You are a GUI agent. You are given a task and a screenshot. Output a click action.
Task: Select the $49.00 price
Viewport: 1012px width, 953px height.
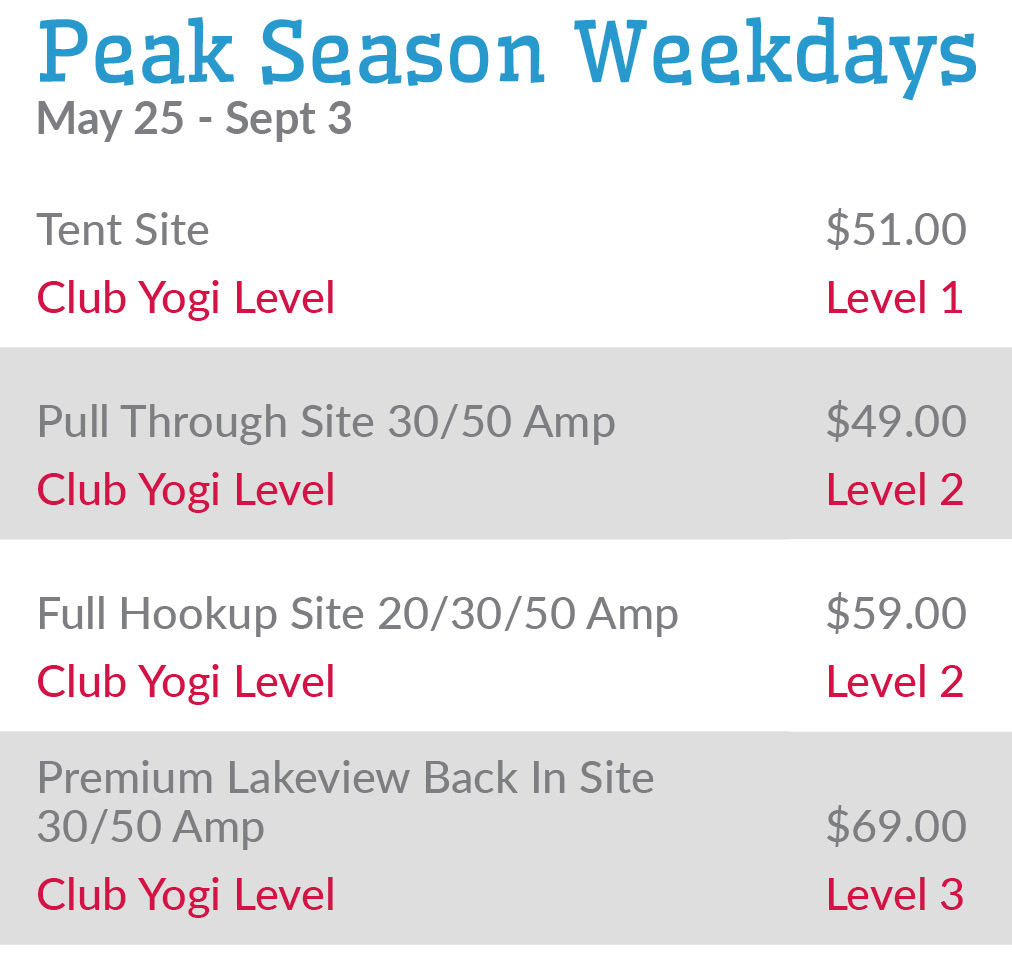pyautogui.click(x=896, y=422)
